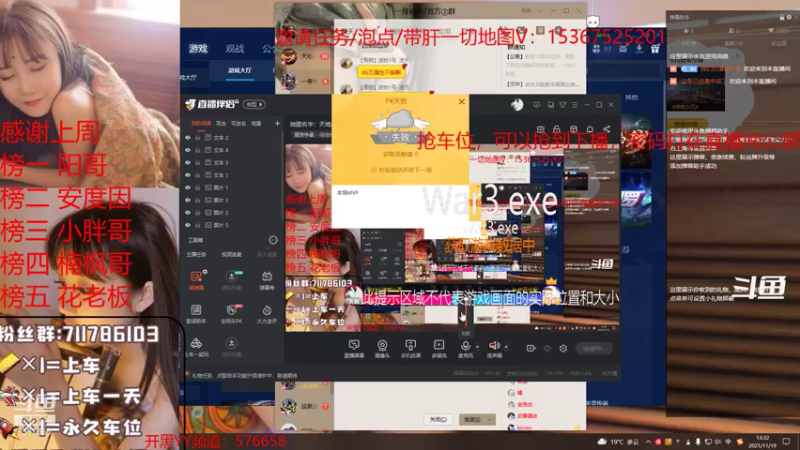
Task: Toggle the lock icon in 弹幕助手 window
Action: coord(782,17)
